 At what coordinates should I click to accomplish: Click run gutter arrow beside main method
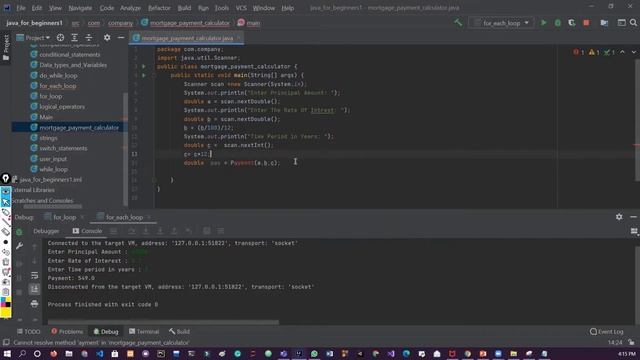(x=144, y=75)
